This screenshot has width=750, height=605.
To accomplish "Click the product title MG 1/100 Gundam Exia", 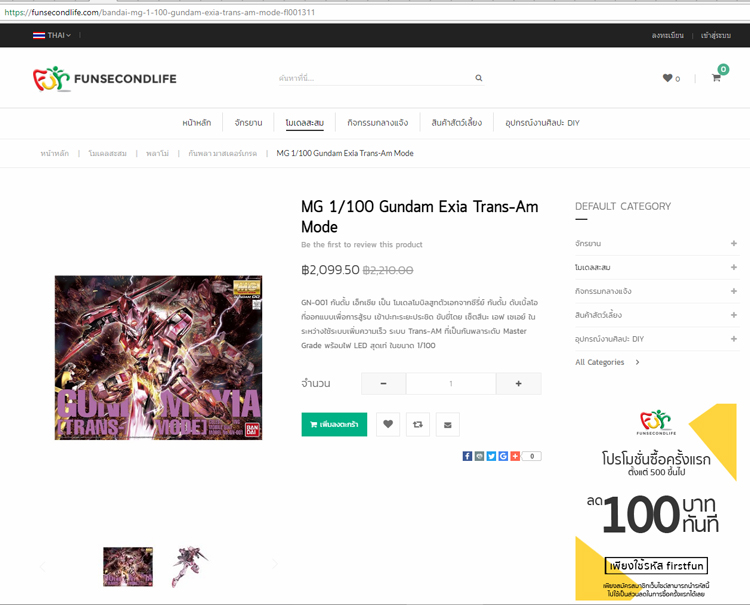I will point(419,217).
